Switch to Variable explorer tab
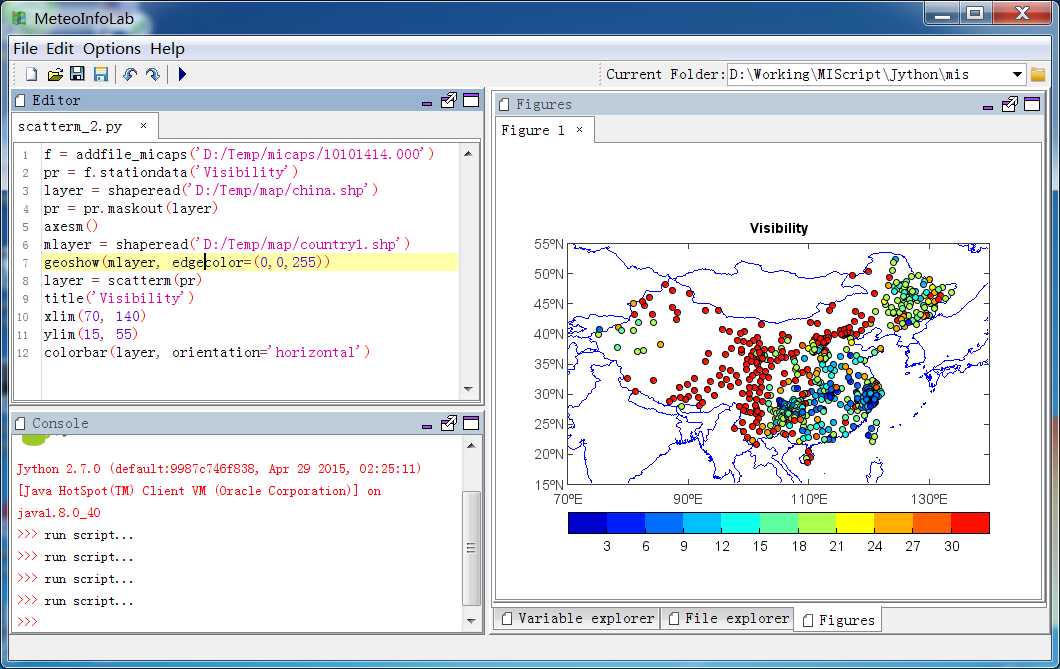The height and width of the screenshot is (669, 1060). (578, 618)
